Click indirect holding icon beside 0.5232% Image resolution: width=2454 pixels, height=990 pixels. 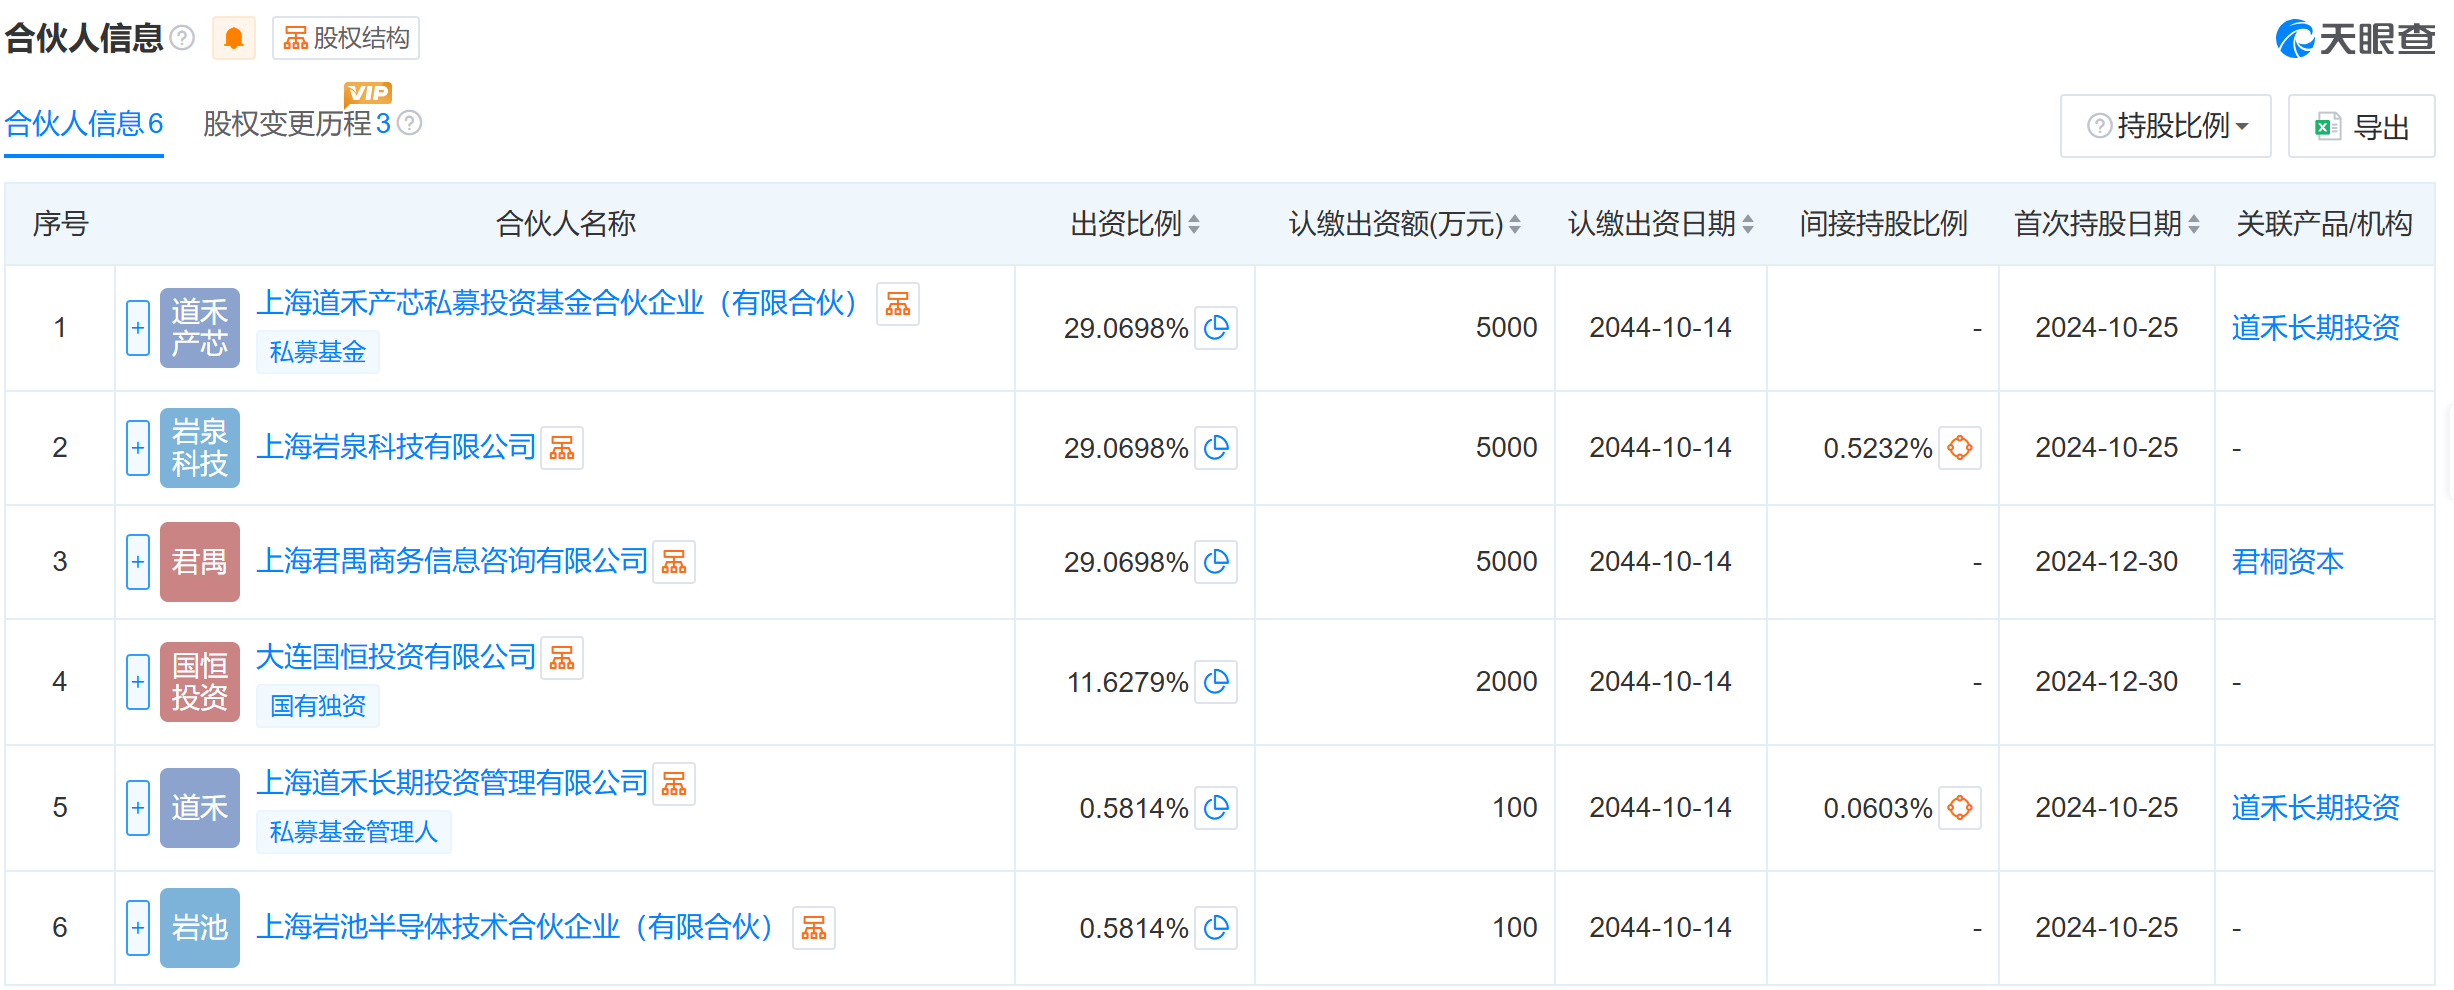[1960, 448]
